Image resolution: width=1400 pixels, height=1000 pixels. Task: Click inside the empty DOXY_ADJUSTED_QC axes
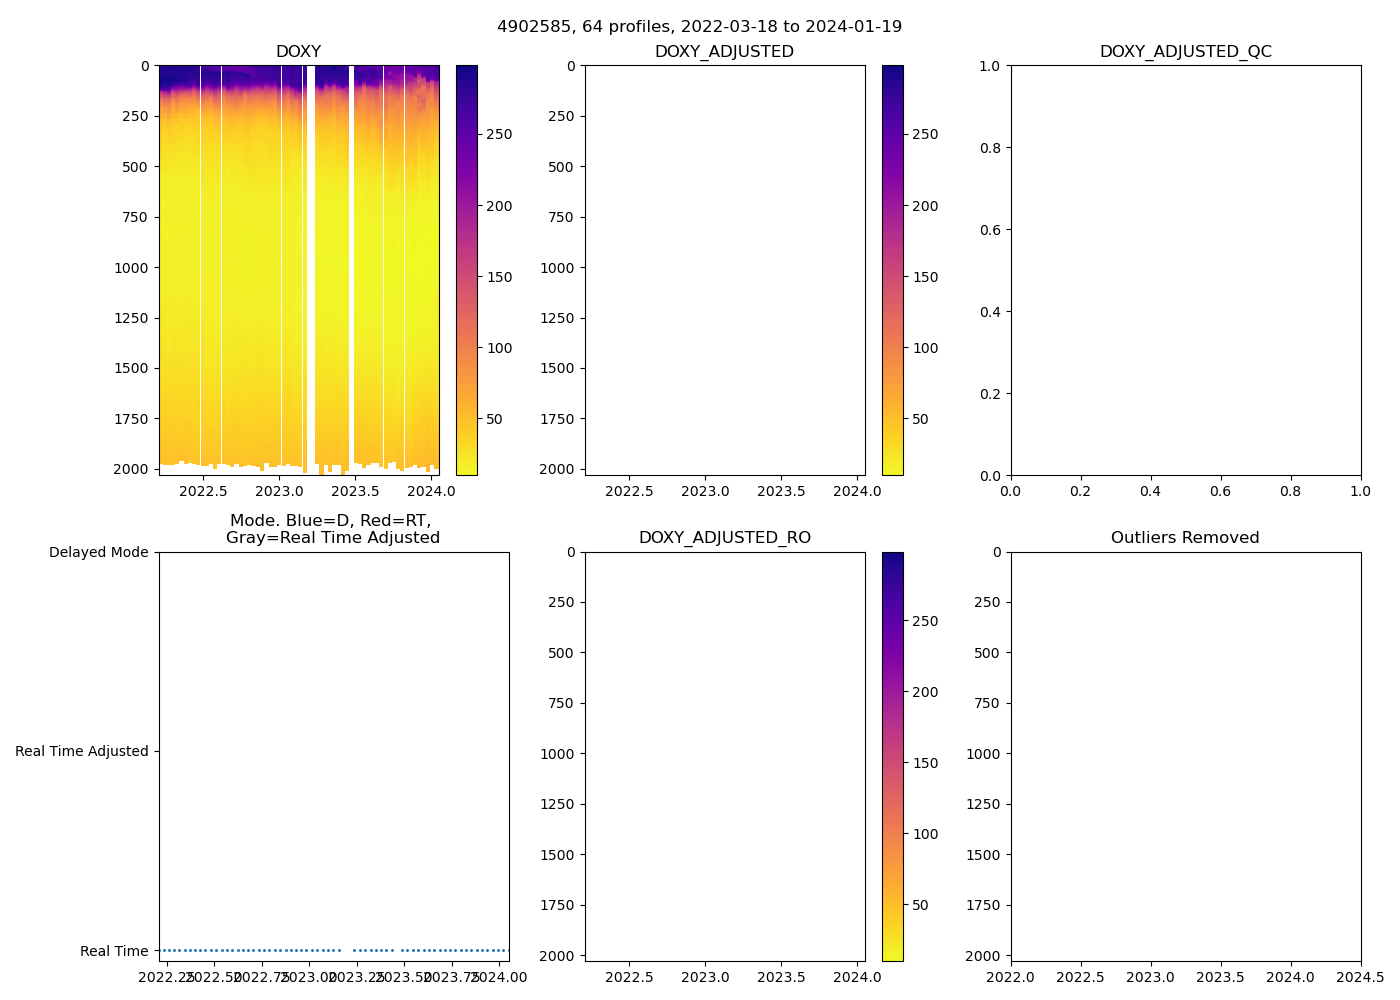pyautogui.click(x=1185, y=270)
